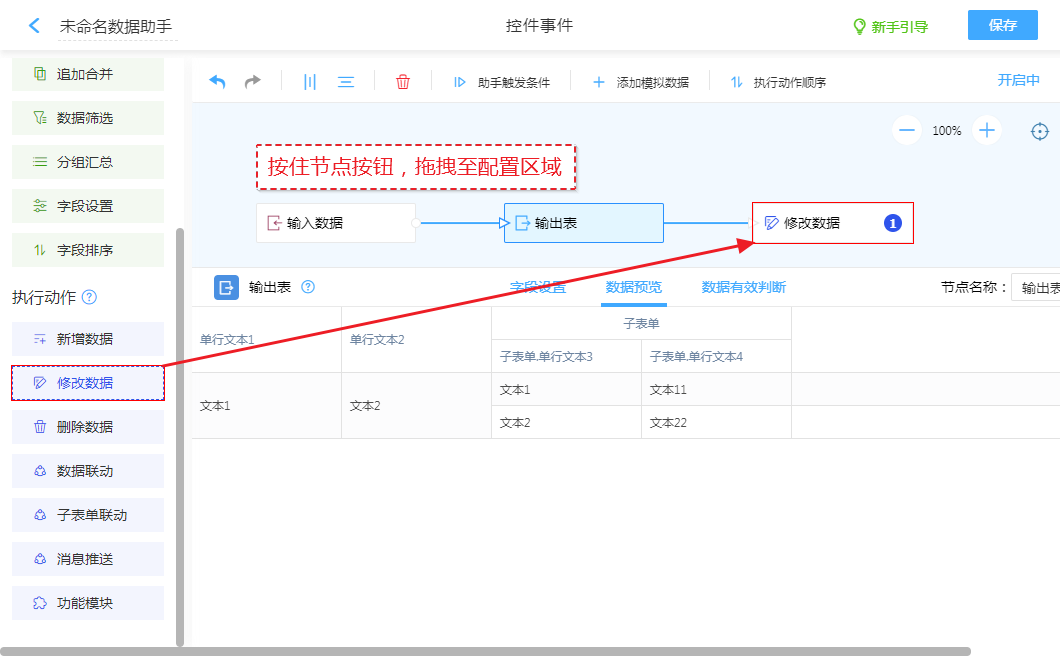Viewport: 1060px width, 656px height.
Task: Click the 节点名称 input field
Action: tap(1037, 288)
